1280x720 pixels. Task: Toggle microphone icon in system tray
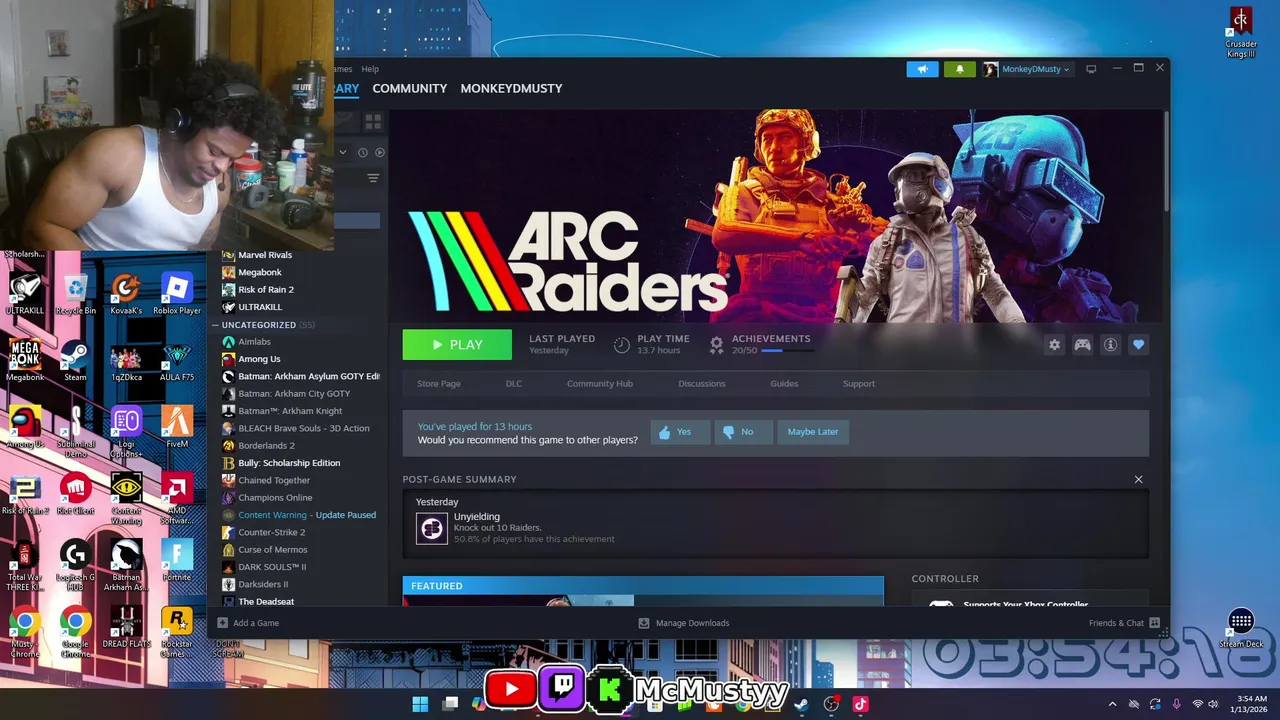(x=1176, y=704)
